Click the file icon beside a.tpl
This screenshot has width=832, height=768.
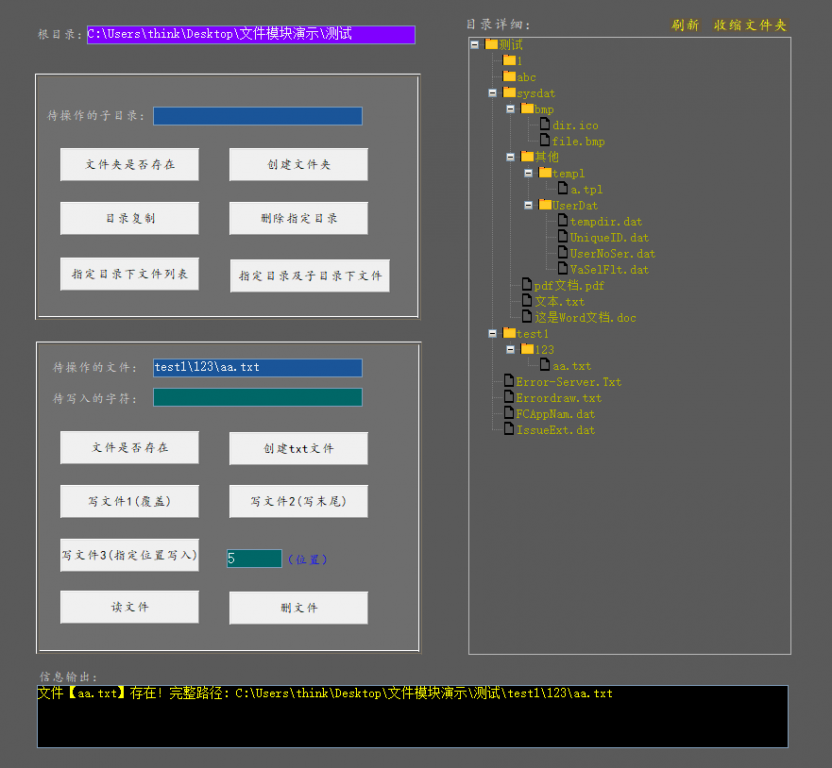click(x=563, y=188)
